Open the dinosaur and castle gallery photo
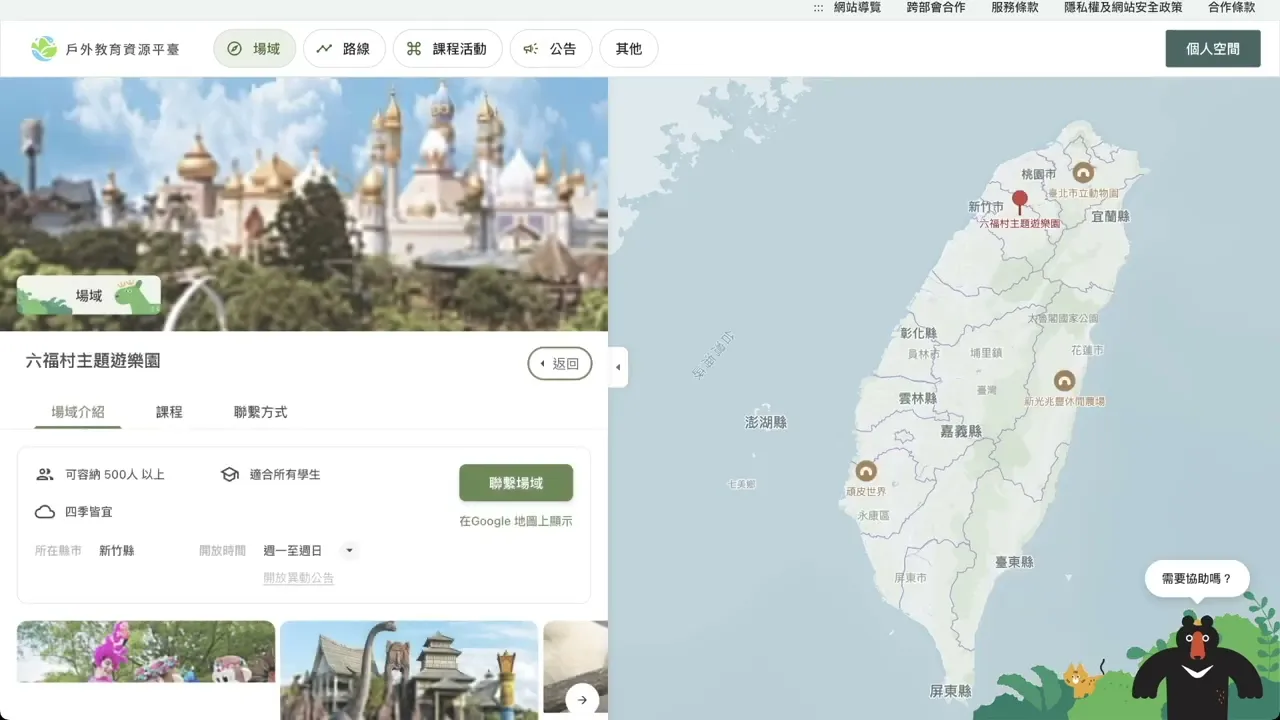Viewport: 1280px width, 720px height. tap(409, 670)
